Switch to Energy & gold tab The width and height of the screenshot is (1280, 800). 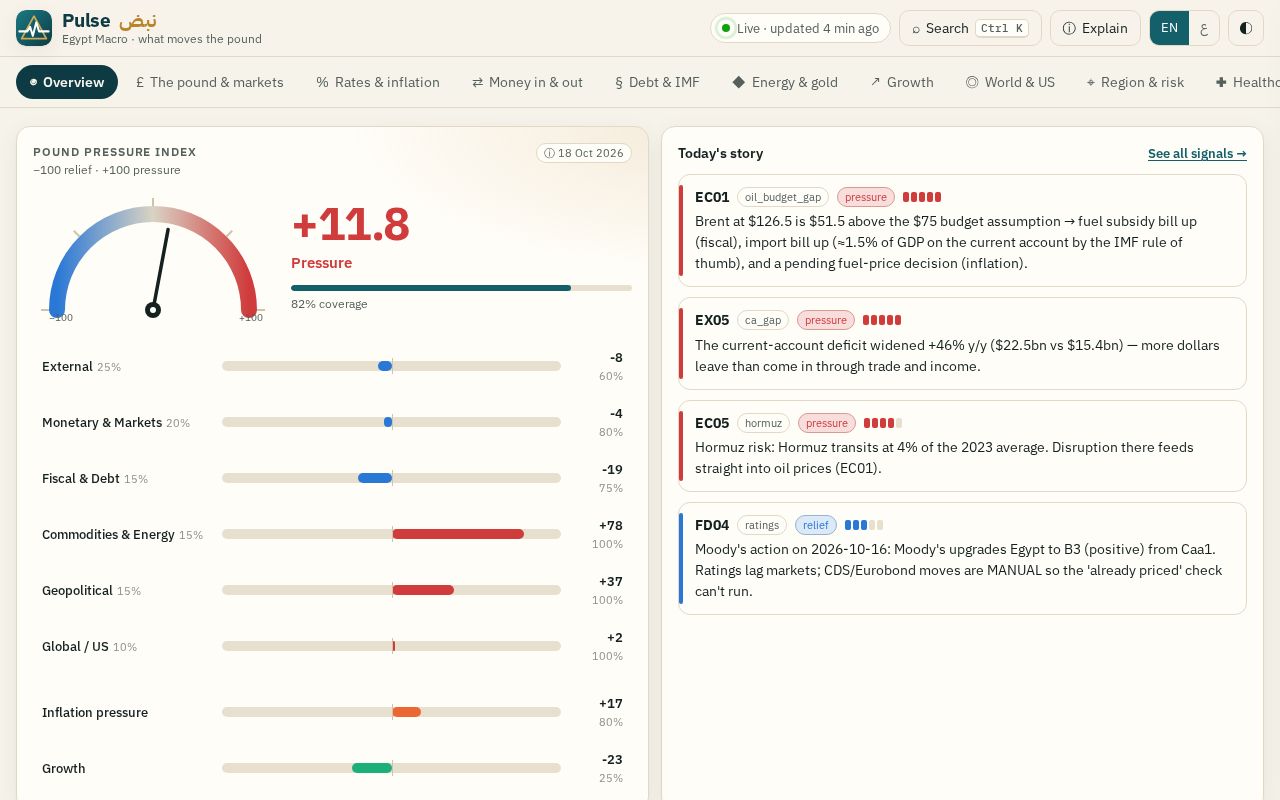pos(785,82)
